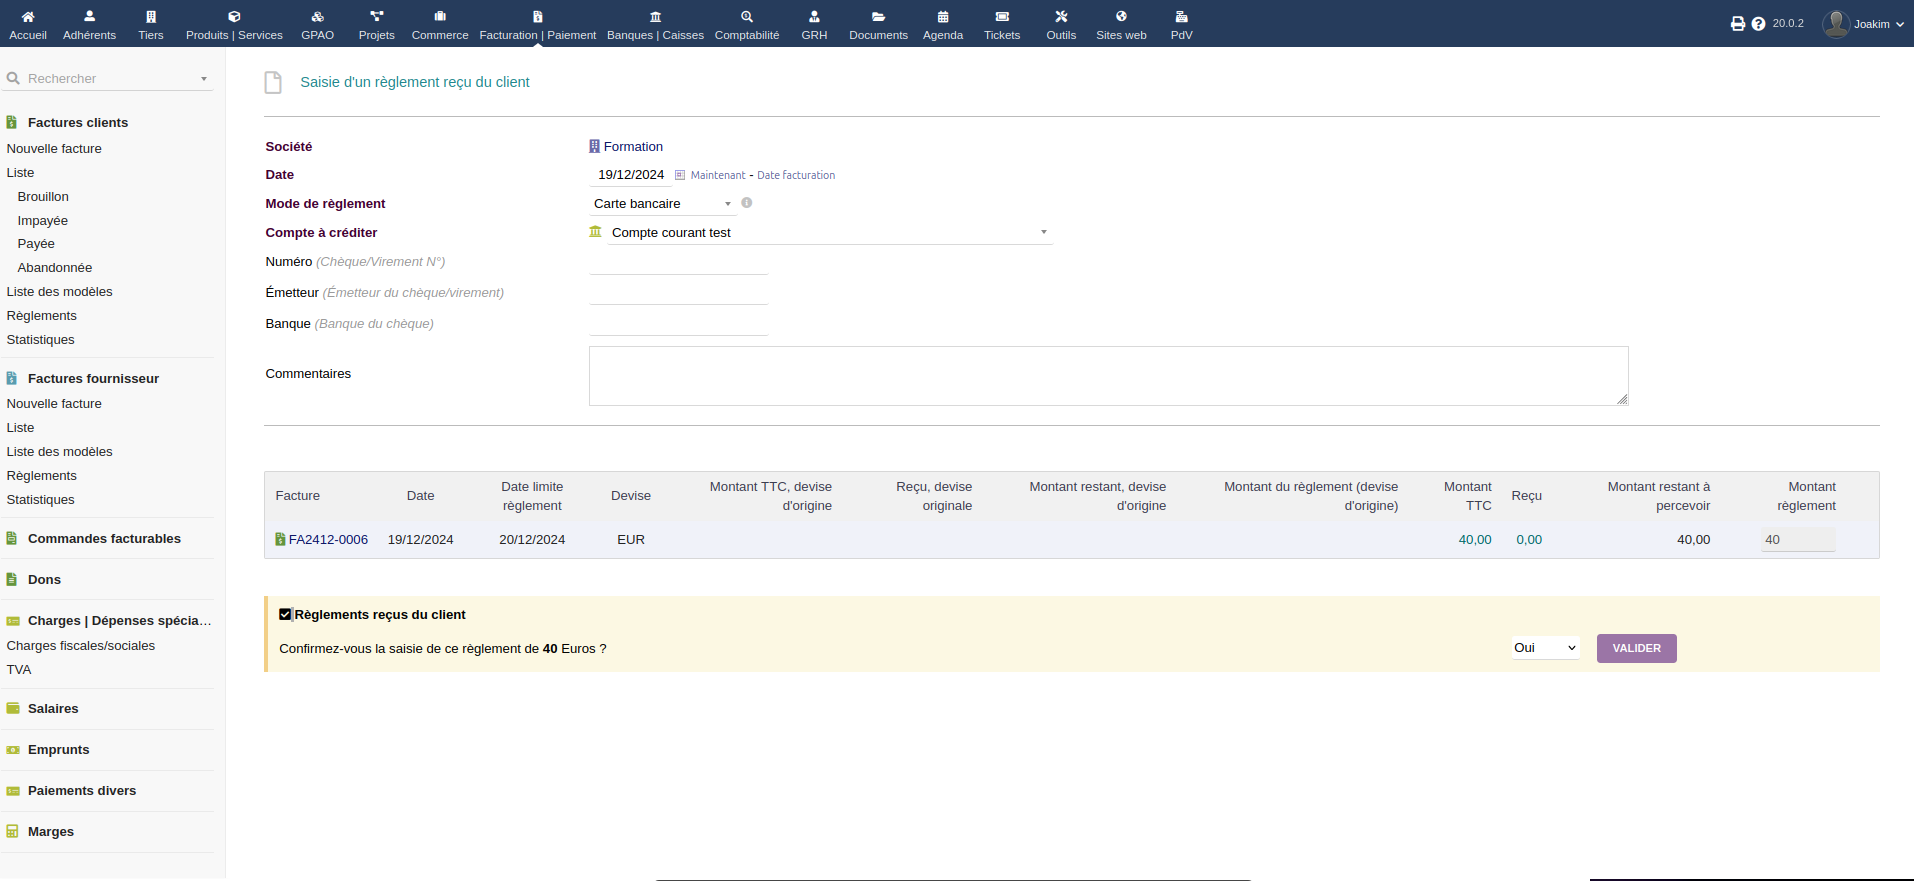The image size is (1914, 881).
Task: Click the help question mark icon
Action: click(1758, 24)
